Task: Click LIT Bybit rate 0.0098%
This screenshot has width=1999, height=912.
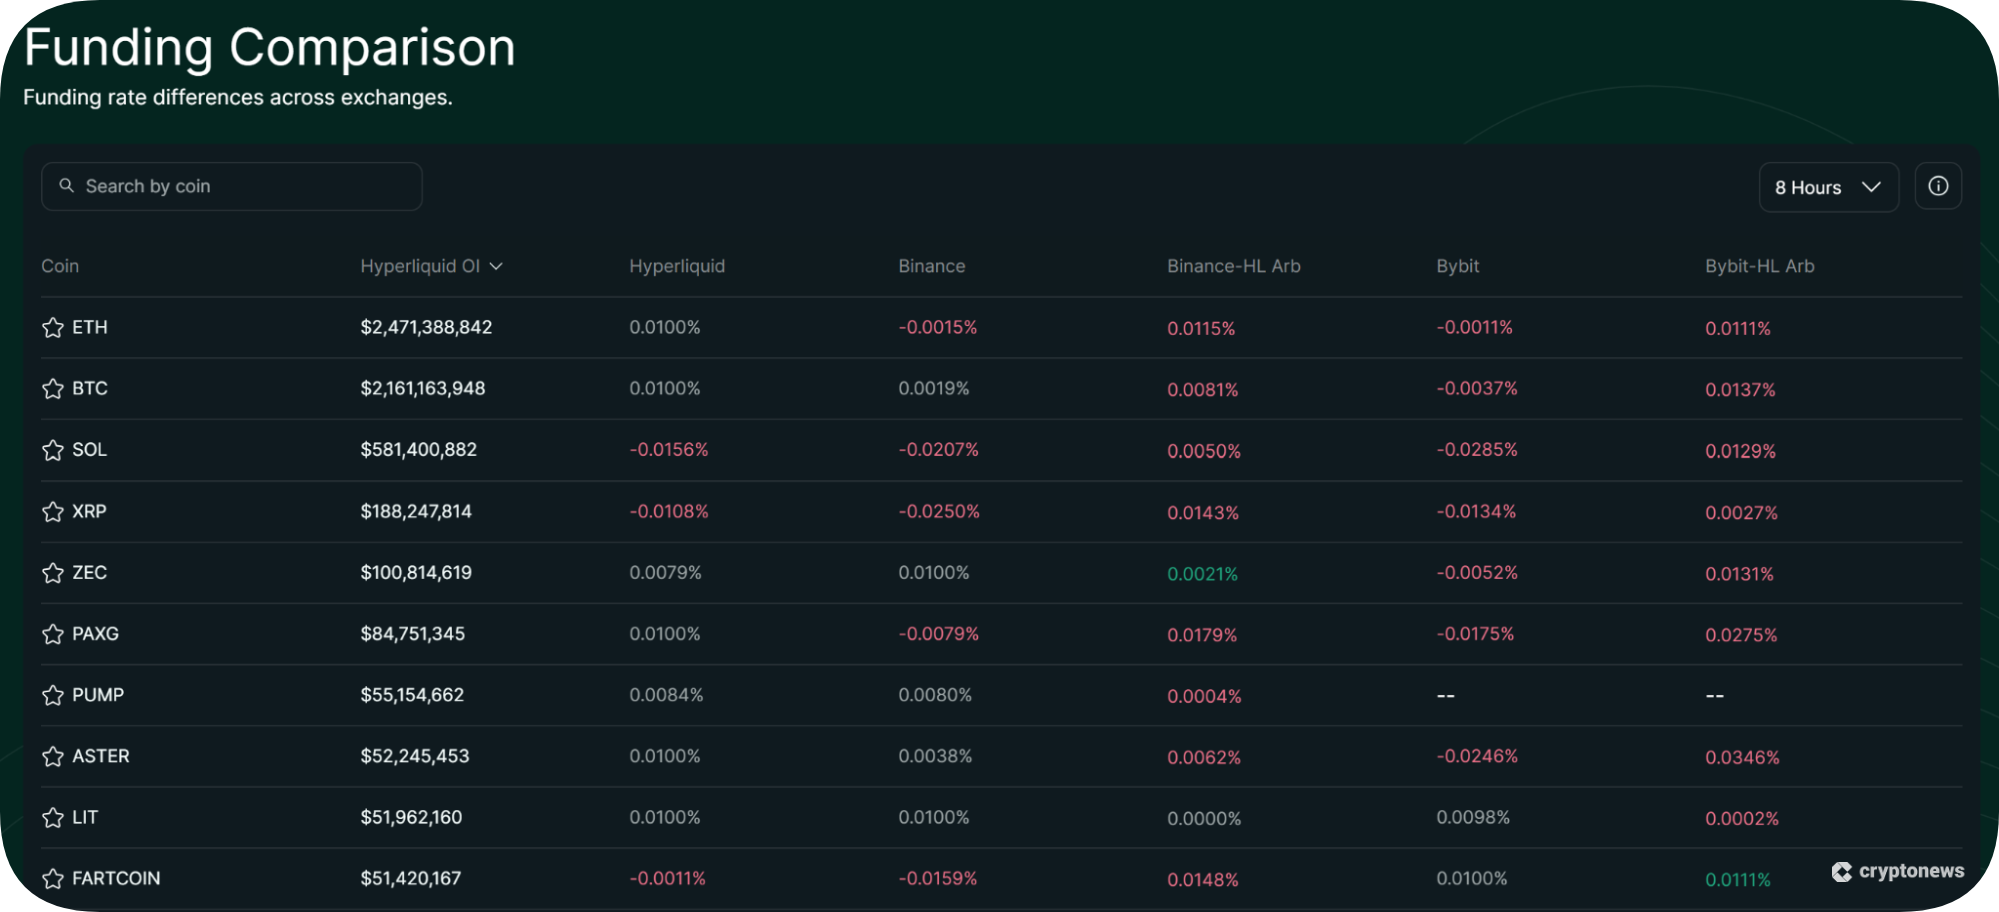Action: 1473,817
